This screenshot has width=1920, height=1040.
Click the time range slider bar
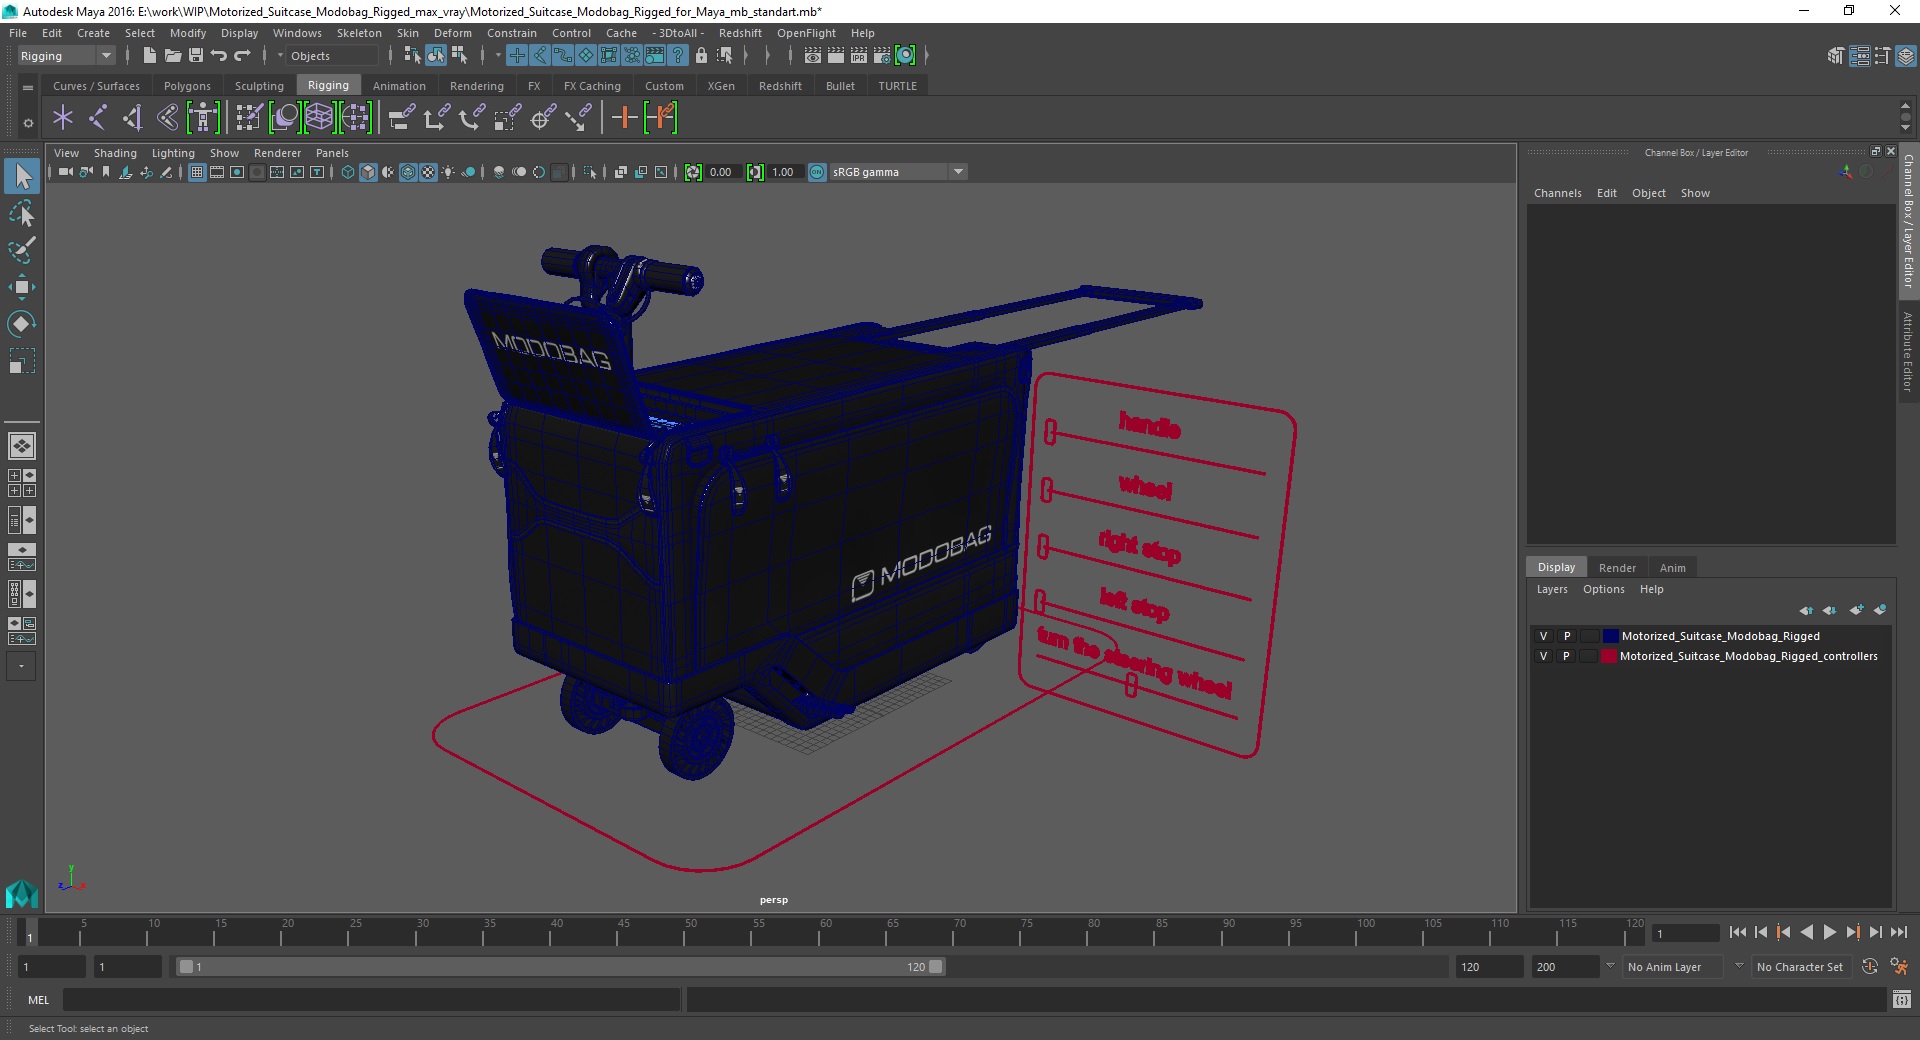click(560, 967)
